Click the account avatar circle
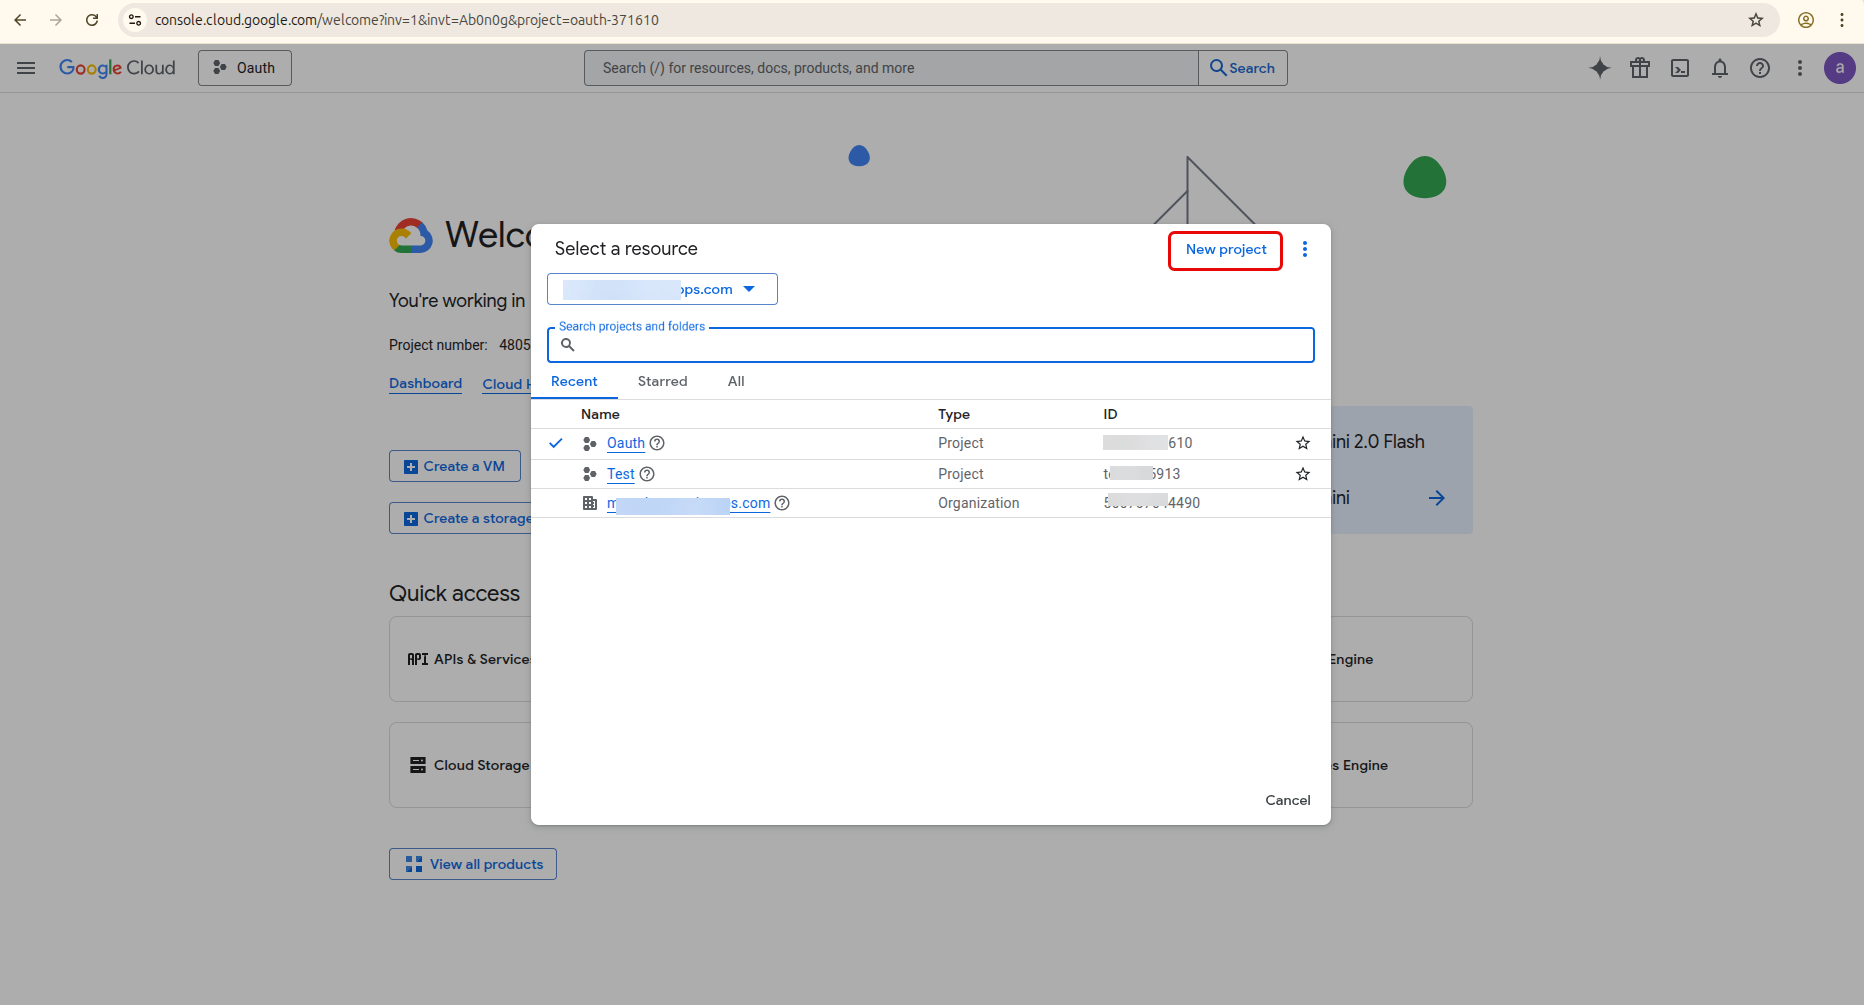This screenshot has width=1864, height=1005. (x=1840, y=68)
